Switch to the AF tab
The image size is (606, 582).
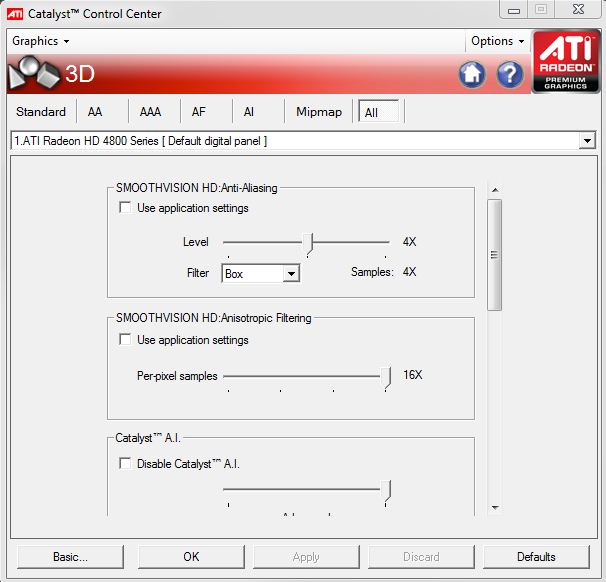point(199,112)
